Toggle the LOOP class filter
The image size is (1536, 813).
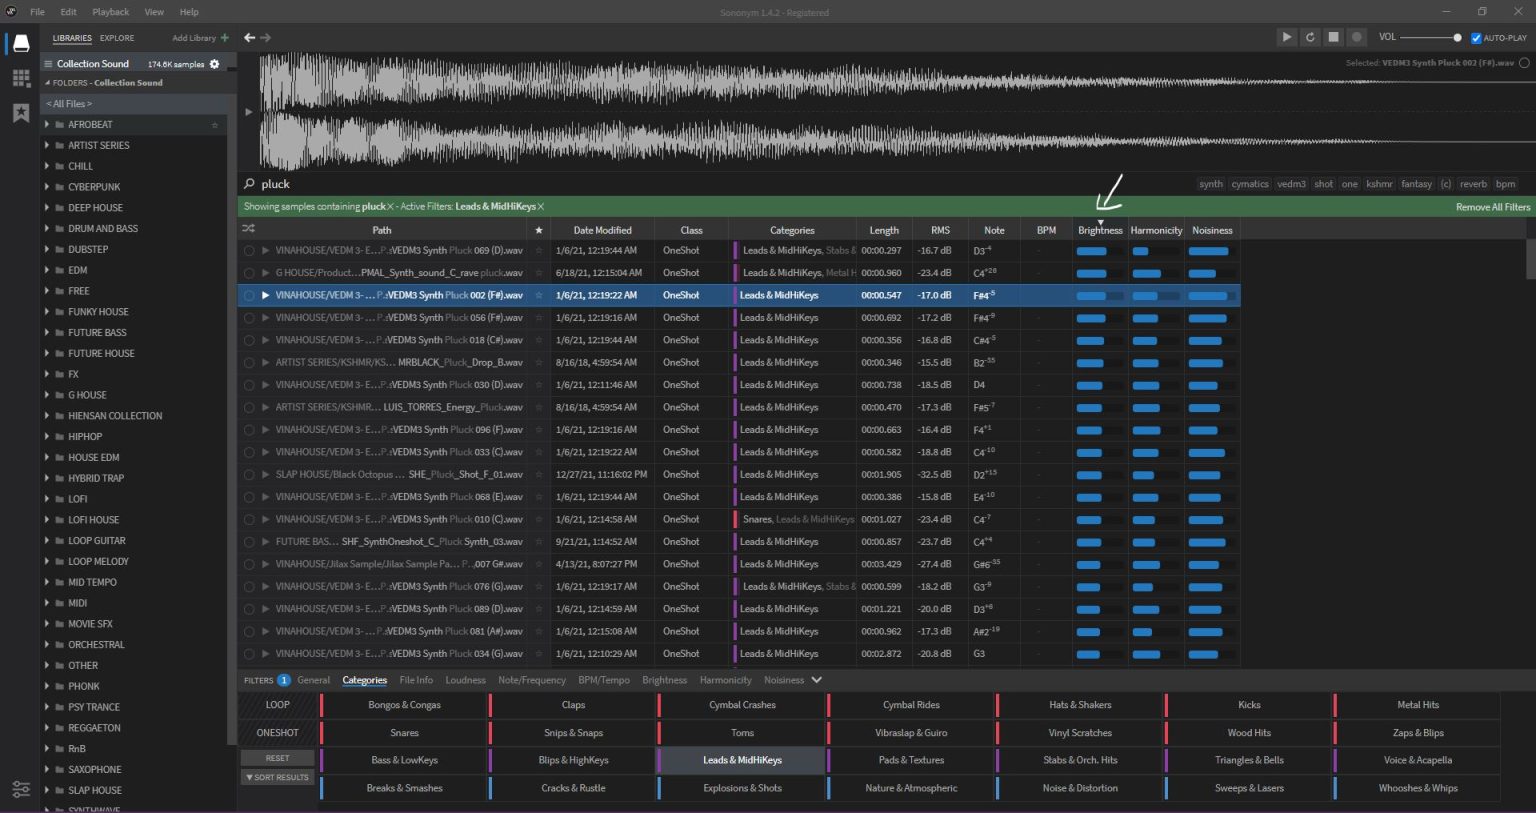click(277, 705)
